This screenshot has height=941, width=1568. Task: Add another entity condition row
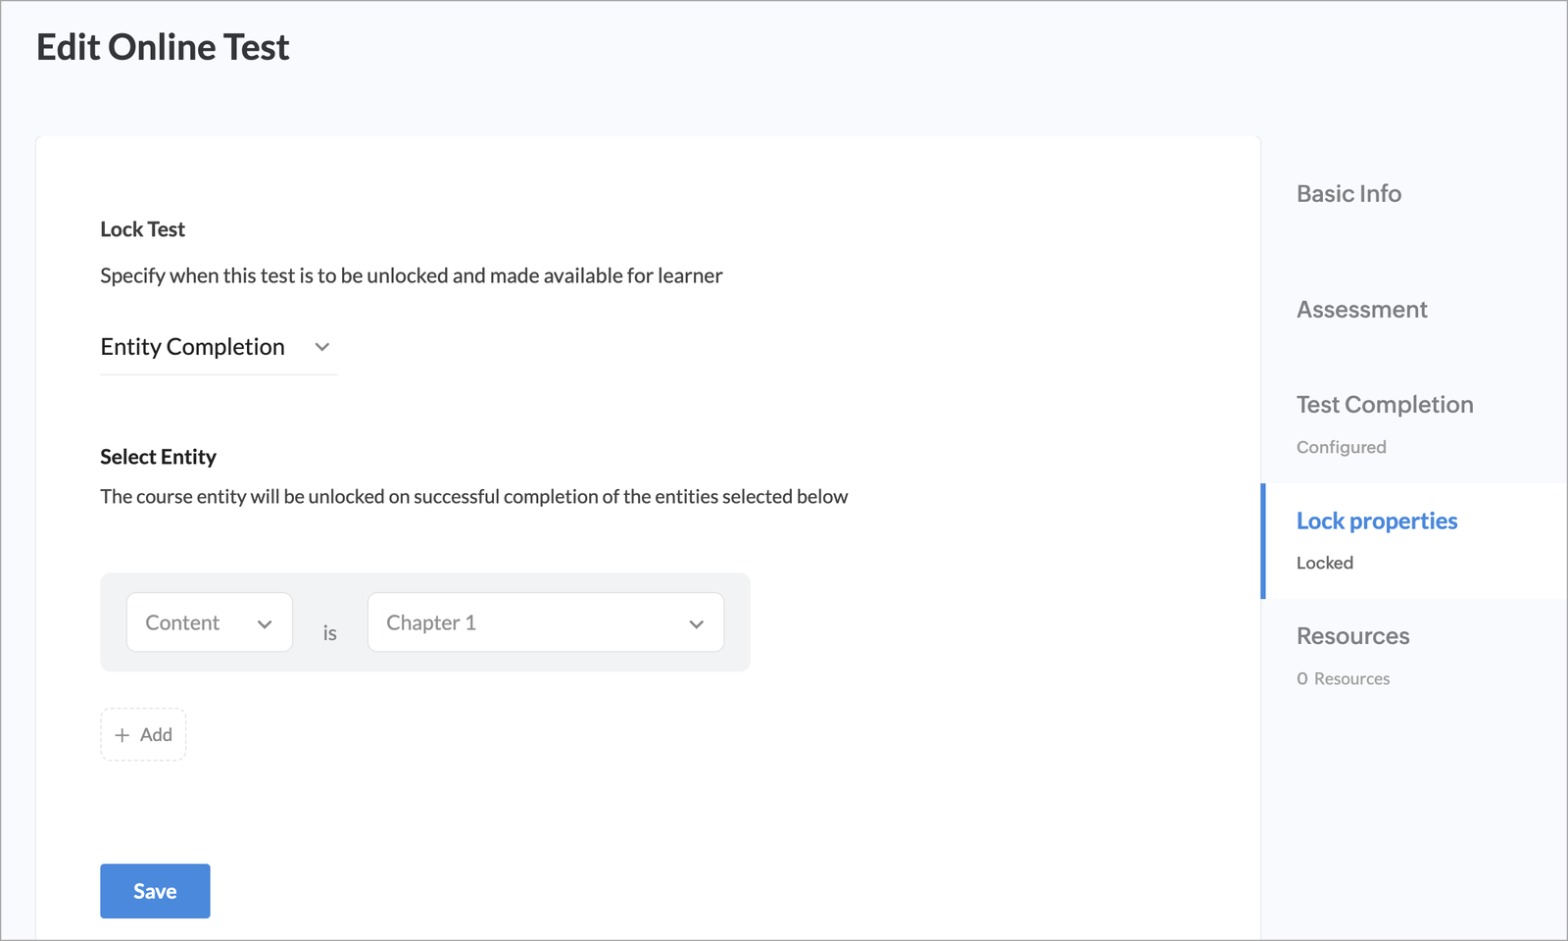click(x=143, y=735)
